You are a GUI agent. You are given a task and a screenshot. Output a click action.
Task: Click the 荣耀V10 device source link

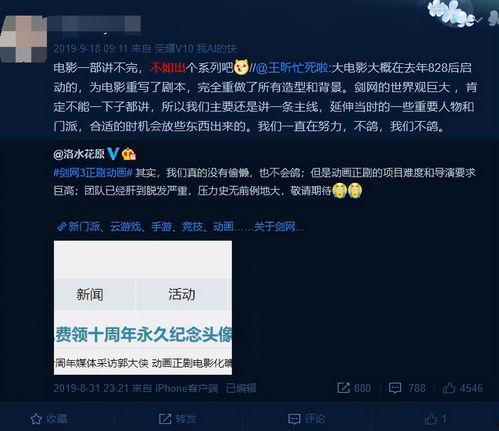[195, 49]
